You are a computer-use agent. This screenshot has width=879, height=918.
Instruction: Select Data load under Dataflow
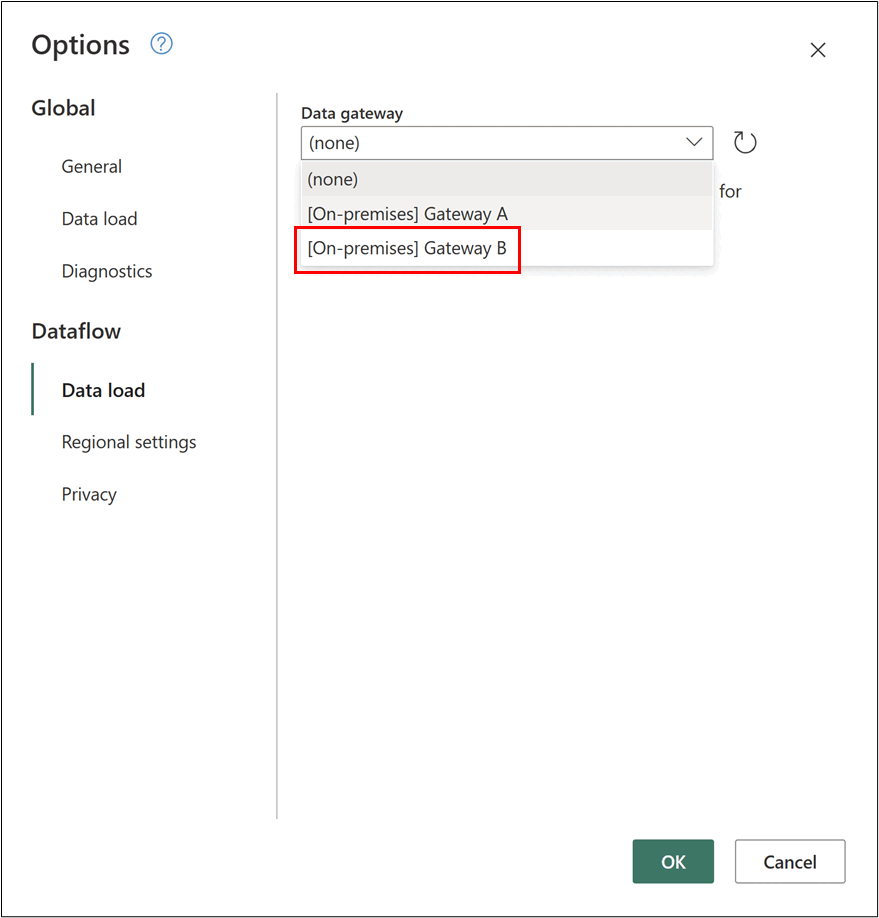(x=103, y=390)
